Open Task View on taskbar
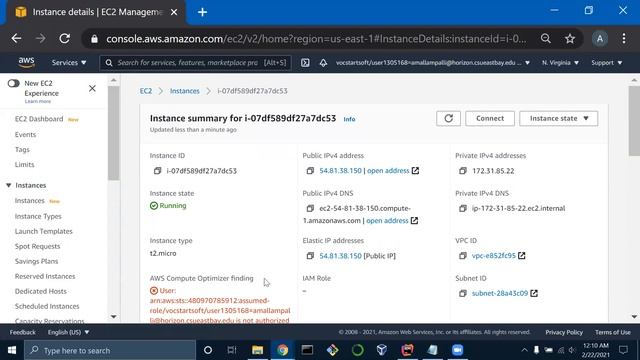The width and height of the screenshot is (640, 360). point(232,350)
